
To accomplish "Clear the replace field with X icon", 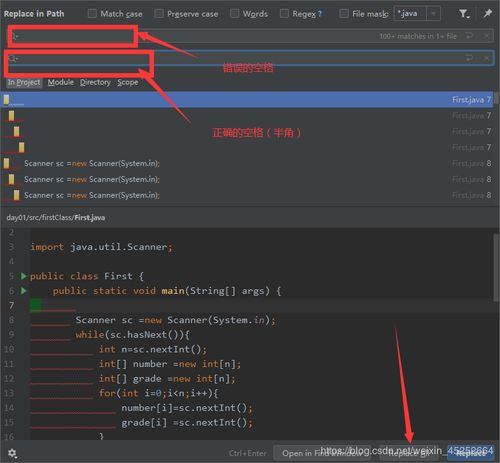I will click(x=487, y=58).
